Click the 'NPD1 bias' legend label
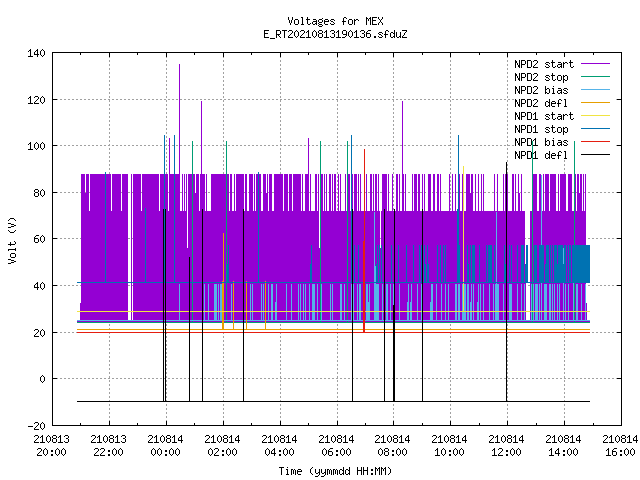 [541, 142]
